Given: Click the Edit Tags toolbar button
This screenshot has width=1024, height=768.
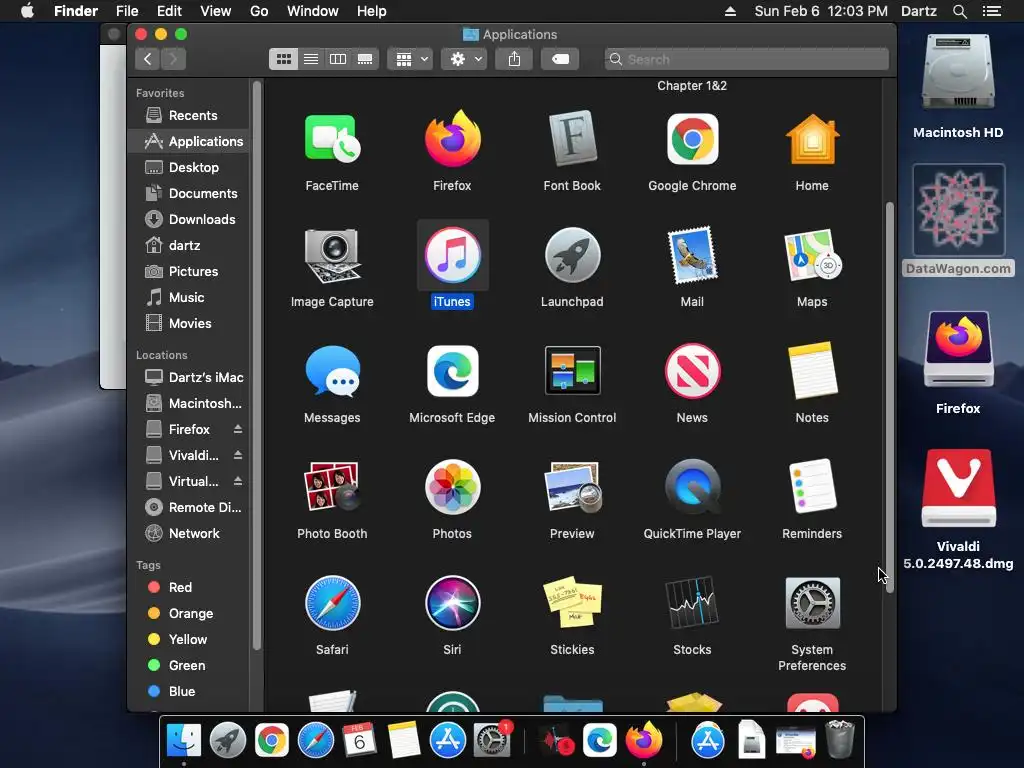Looking at the screenshot, I should click(x=560, y=59).
